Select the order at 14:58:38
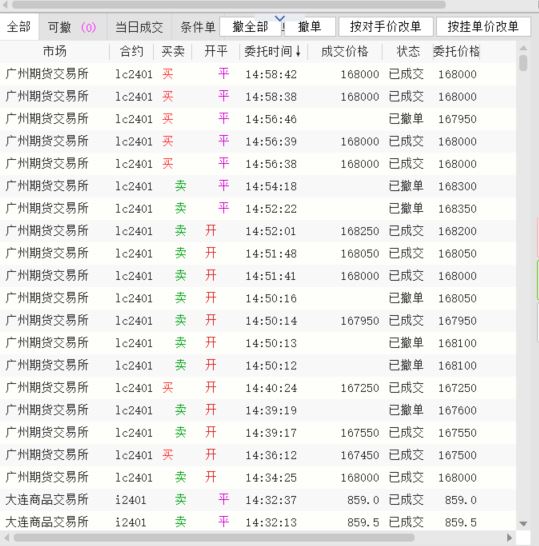 [258, 96]
